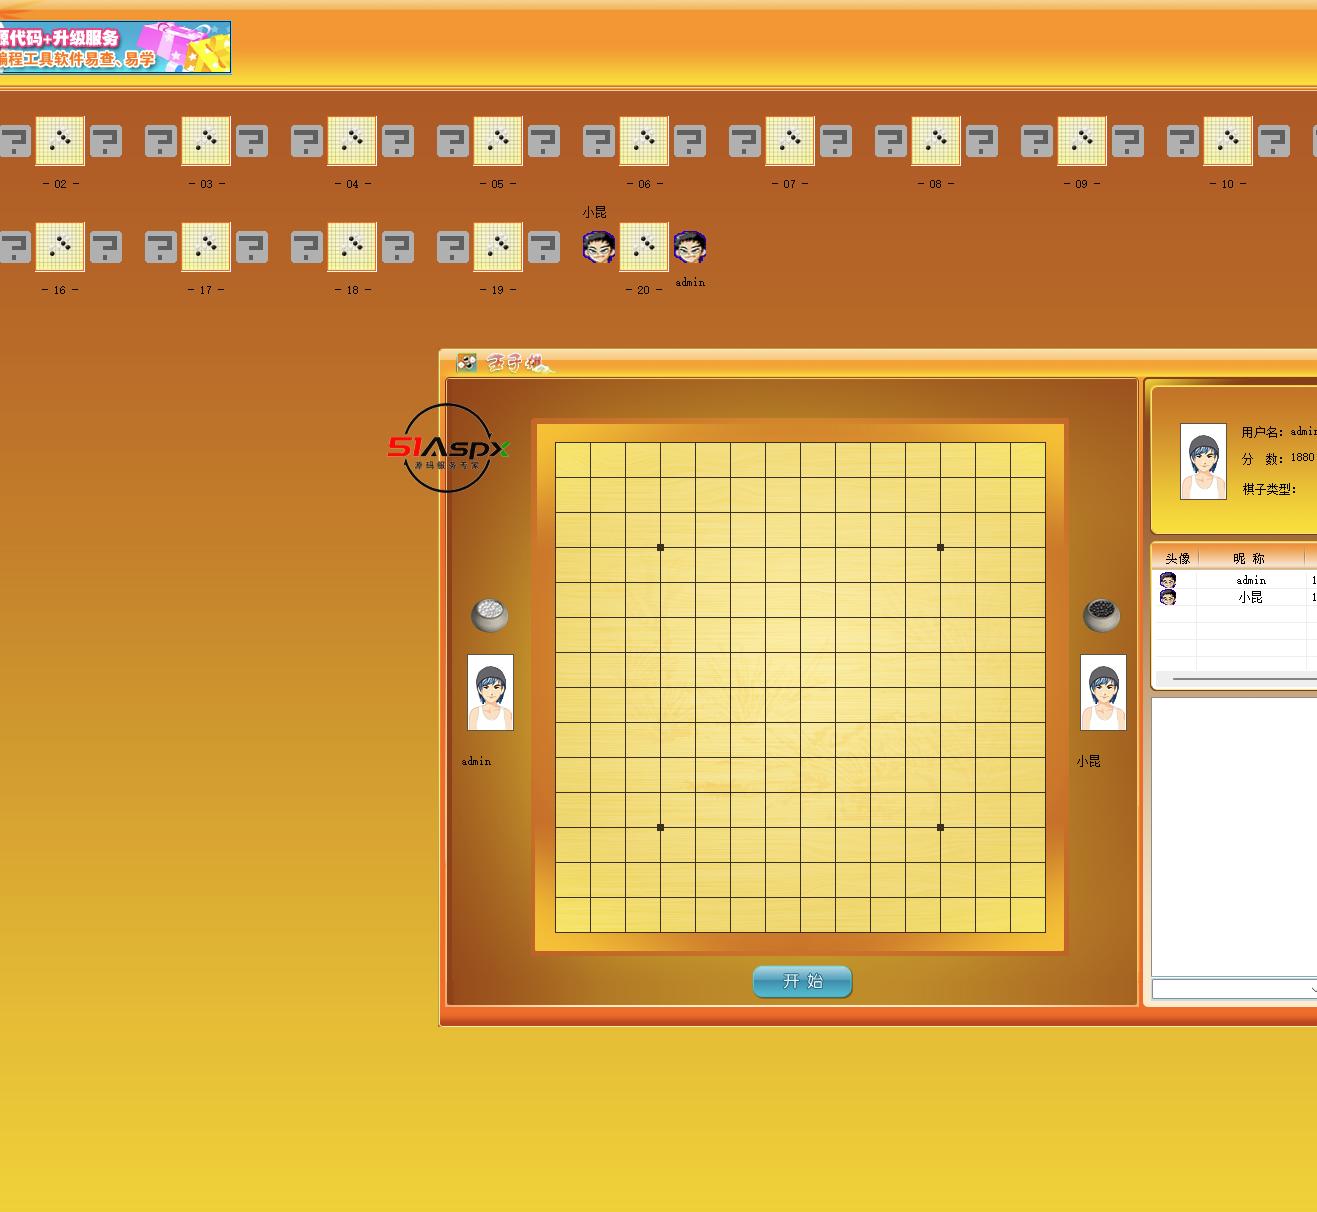Join the empty left seat at table 17
The height and width of the screenshot is (1212, 1317).
[160, 247]
